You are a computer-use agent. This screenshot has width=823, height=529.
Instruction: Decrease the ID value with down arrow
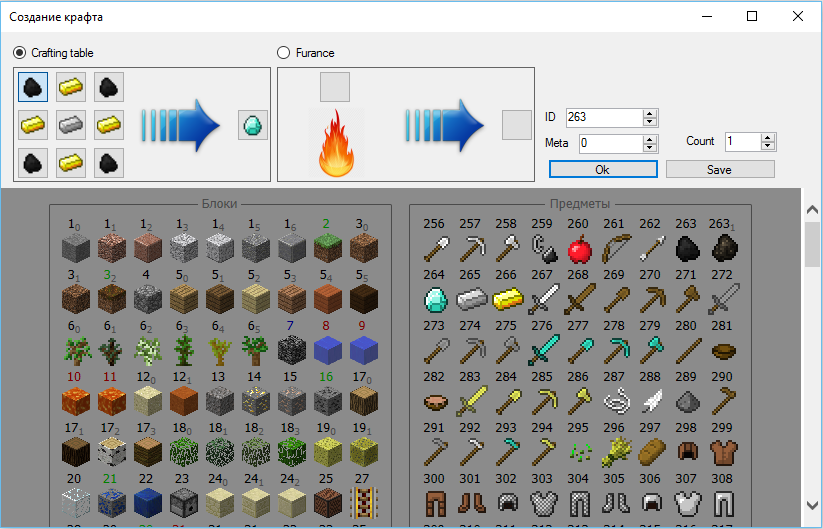[x=650, y=122]
